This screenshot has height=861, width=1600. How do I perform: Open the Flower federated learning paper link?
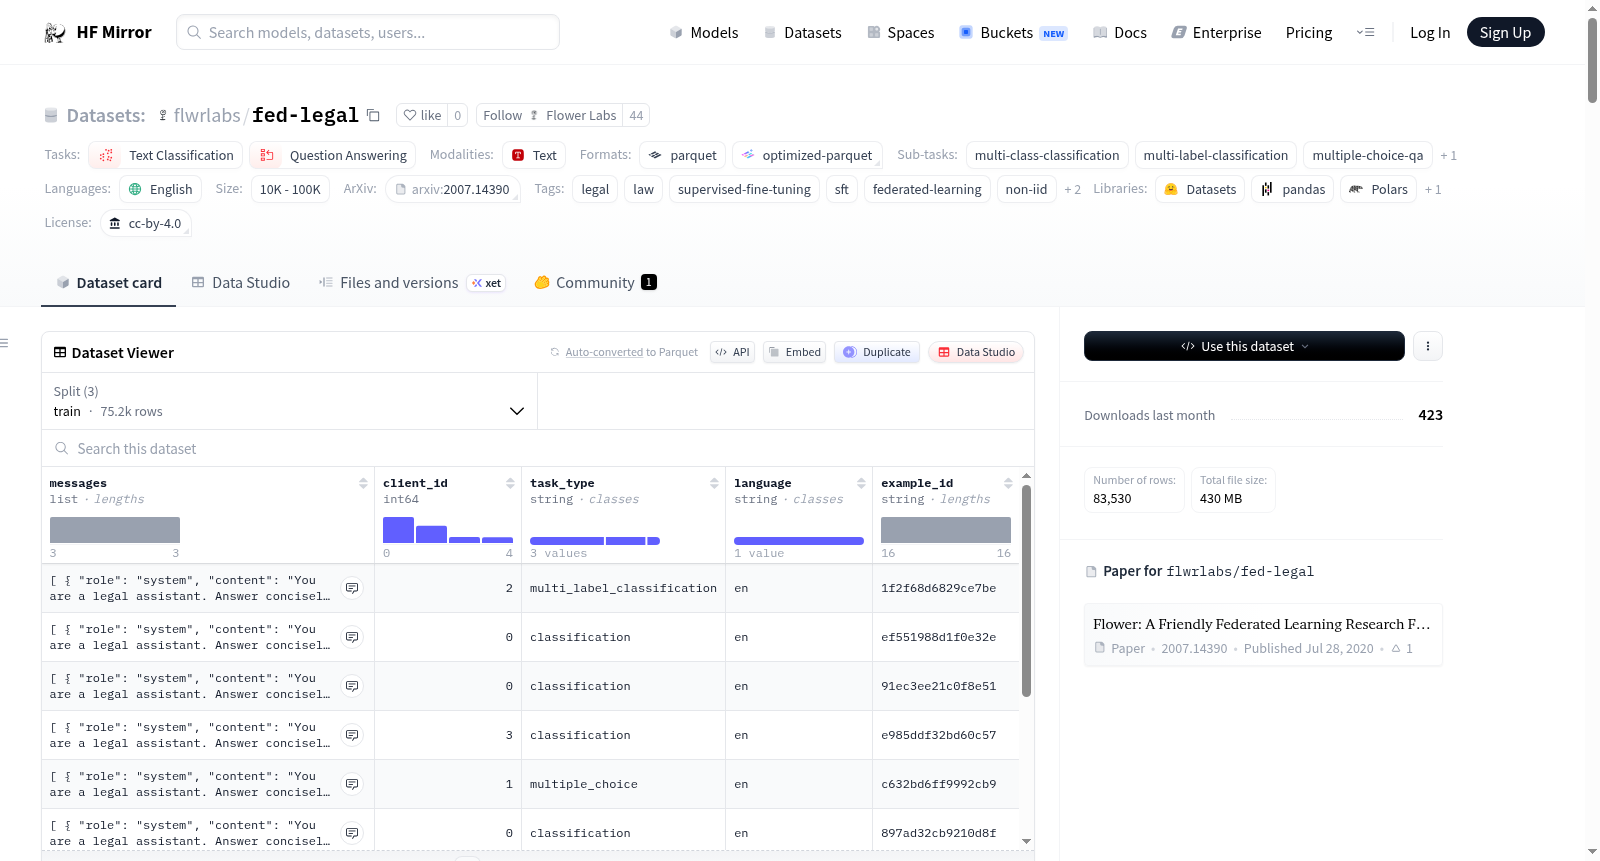coord(1263,635)
